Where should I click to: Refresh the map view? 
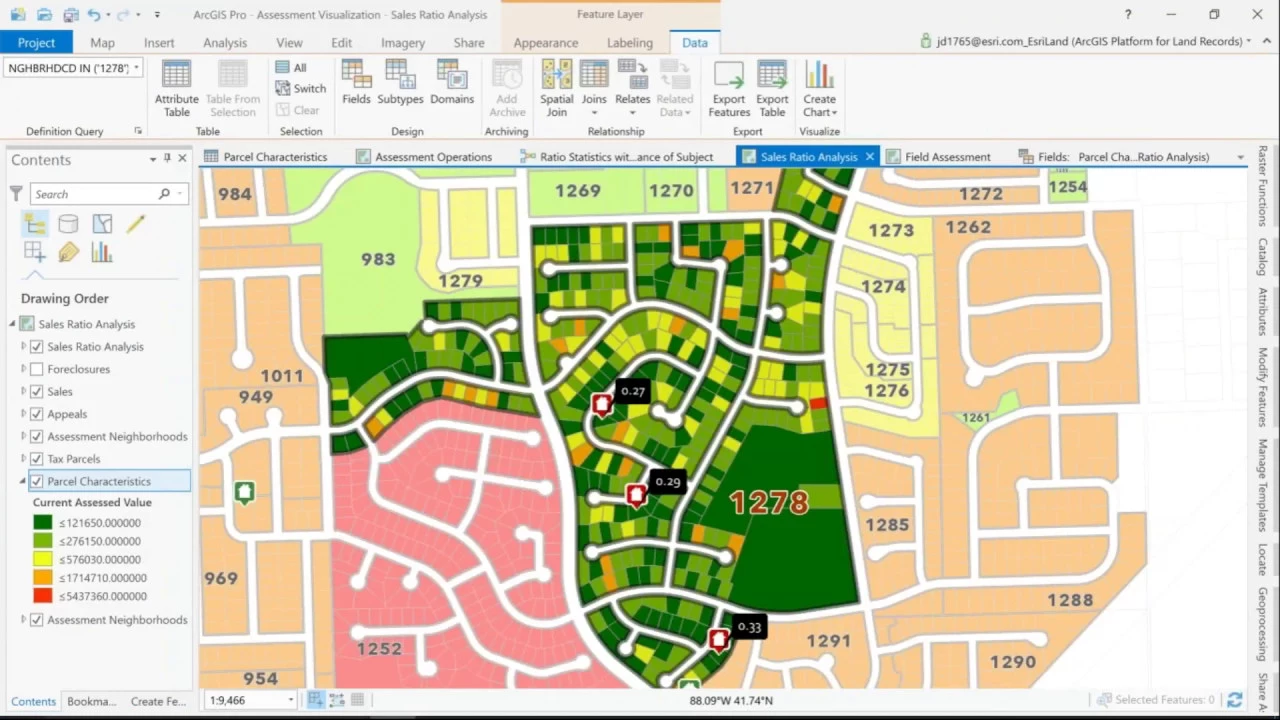(1235, 700)
